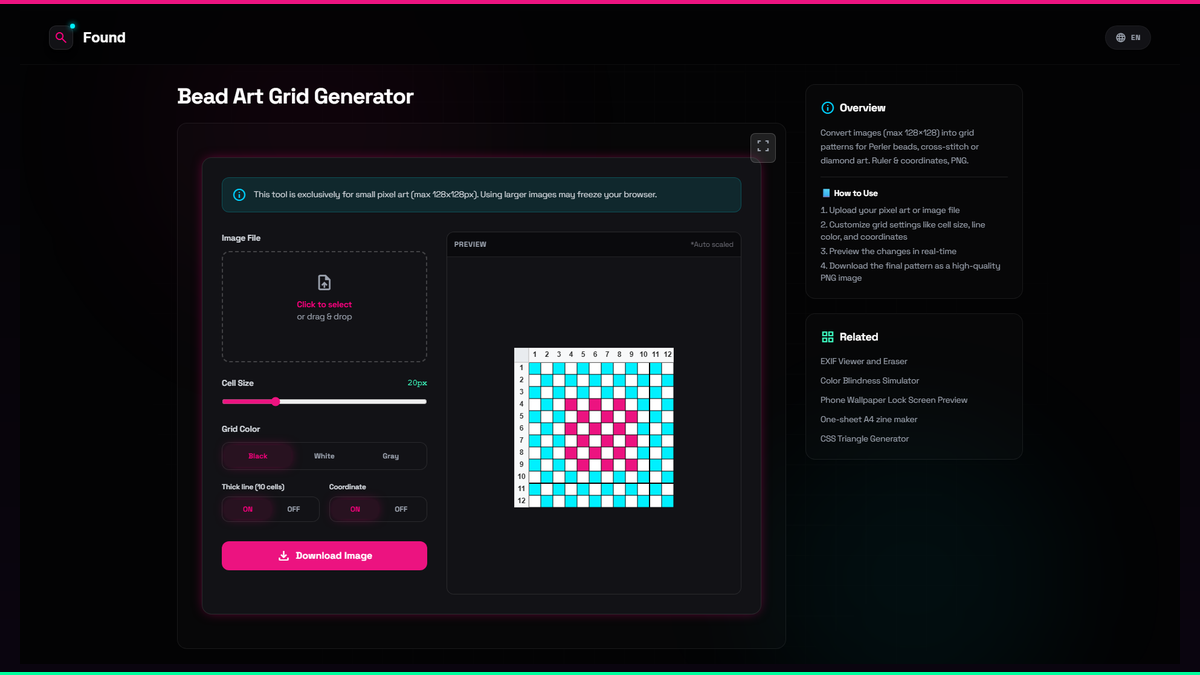Click the Download Image button
This screenshot has height=675, width=1200.
(x=324, y=556)
